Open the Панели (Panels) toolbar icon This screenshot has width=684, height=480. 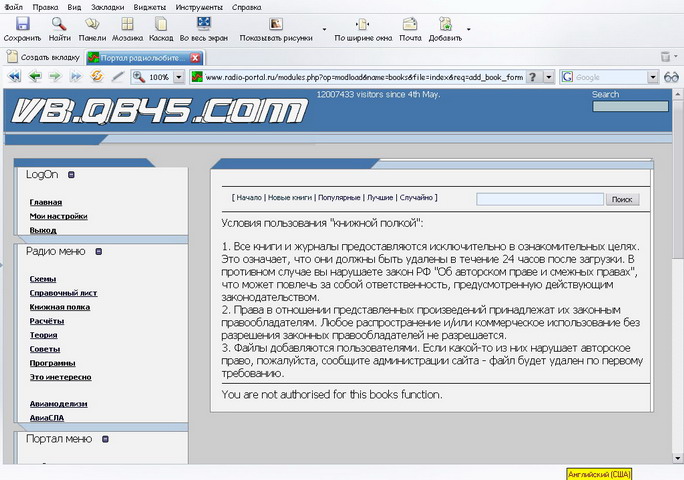coord(92,24)
